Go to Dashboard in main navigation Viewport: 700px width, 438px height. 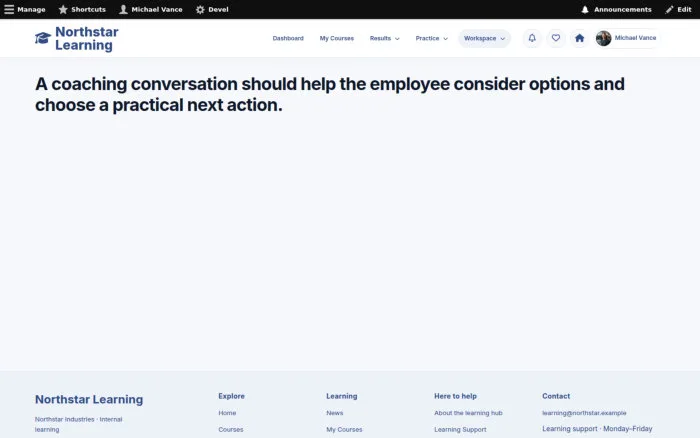pos(288,38)
